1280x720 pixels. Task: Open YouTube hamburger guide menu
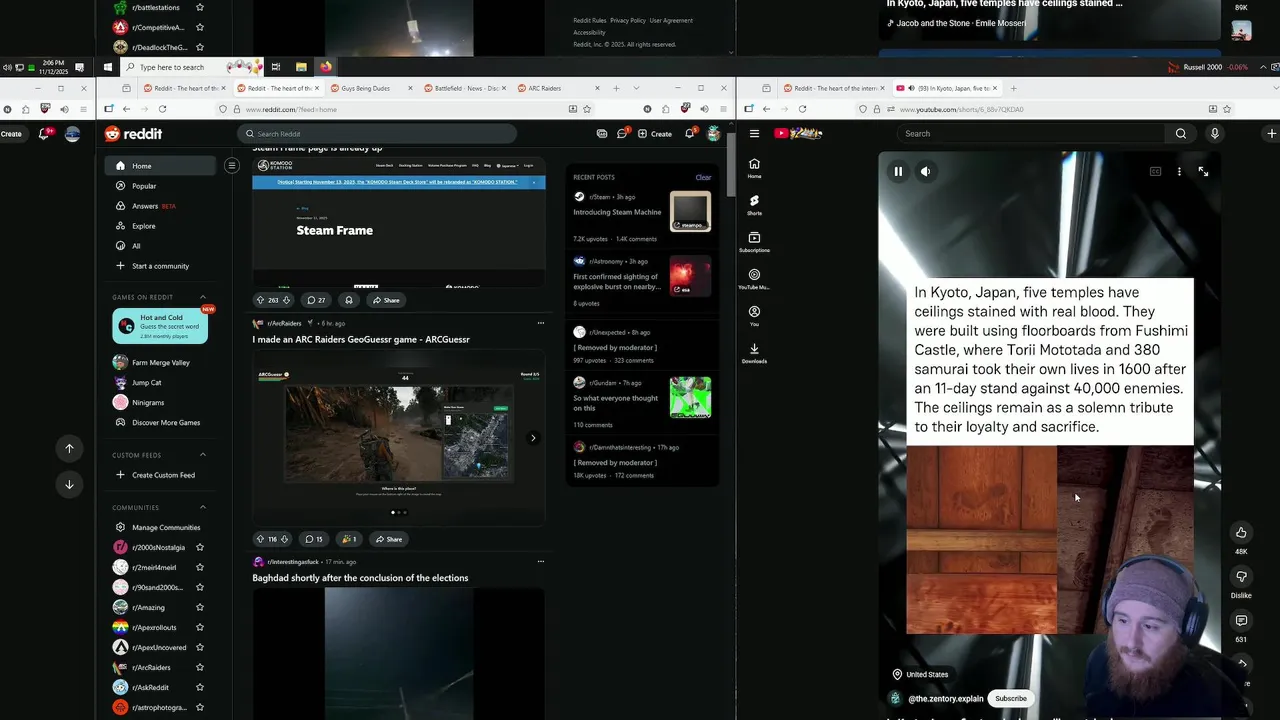tap(754, 133)
